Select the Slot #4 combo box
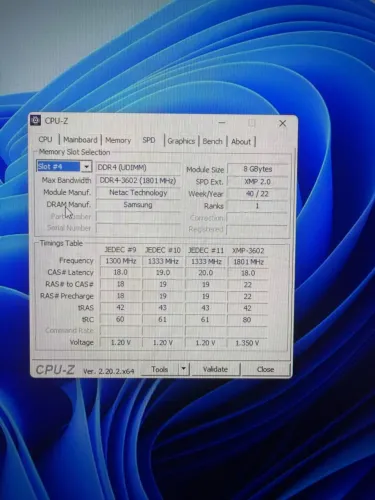 coord(64,166)
